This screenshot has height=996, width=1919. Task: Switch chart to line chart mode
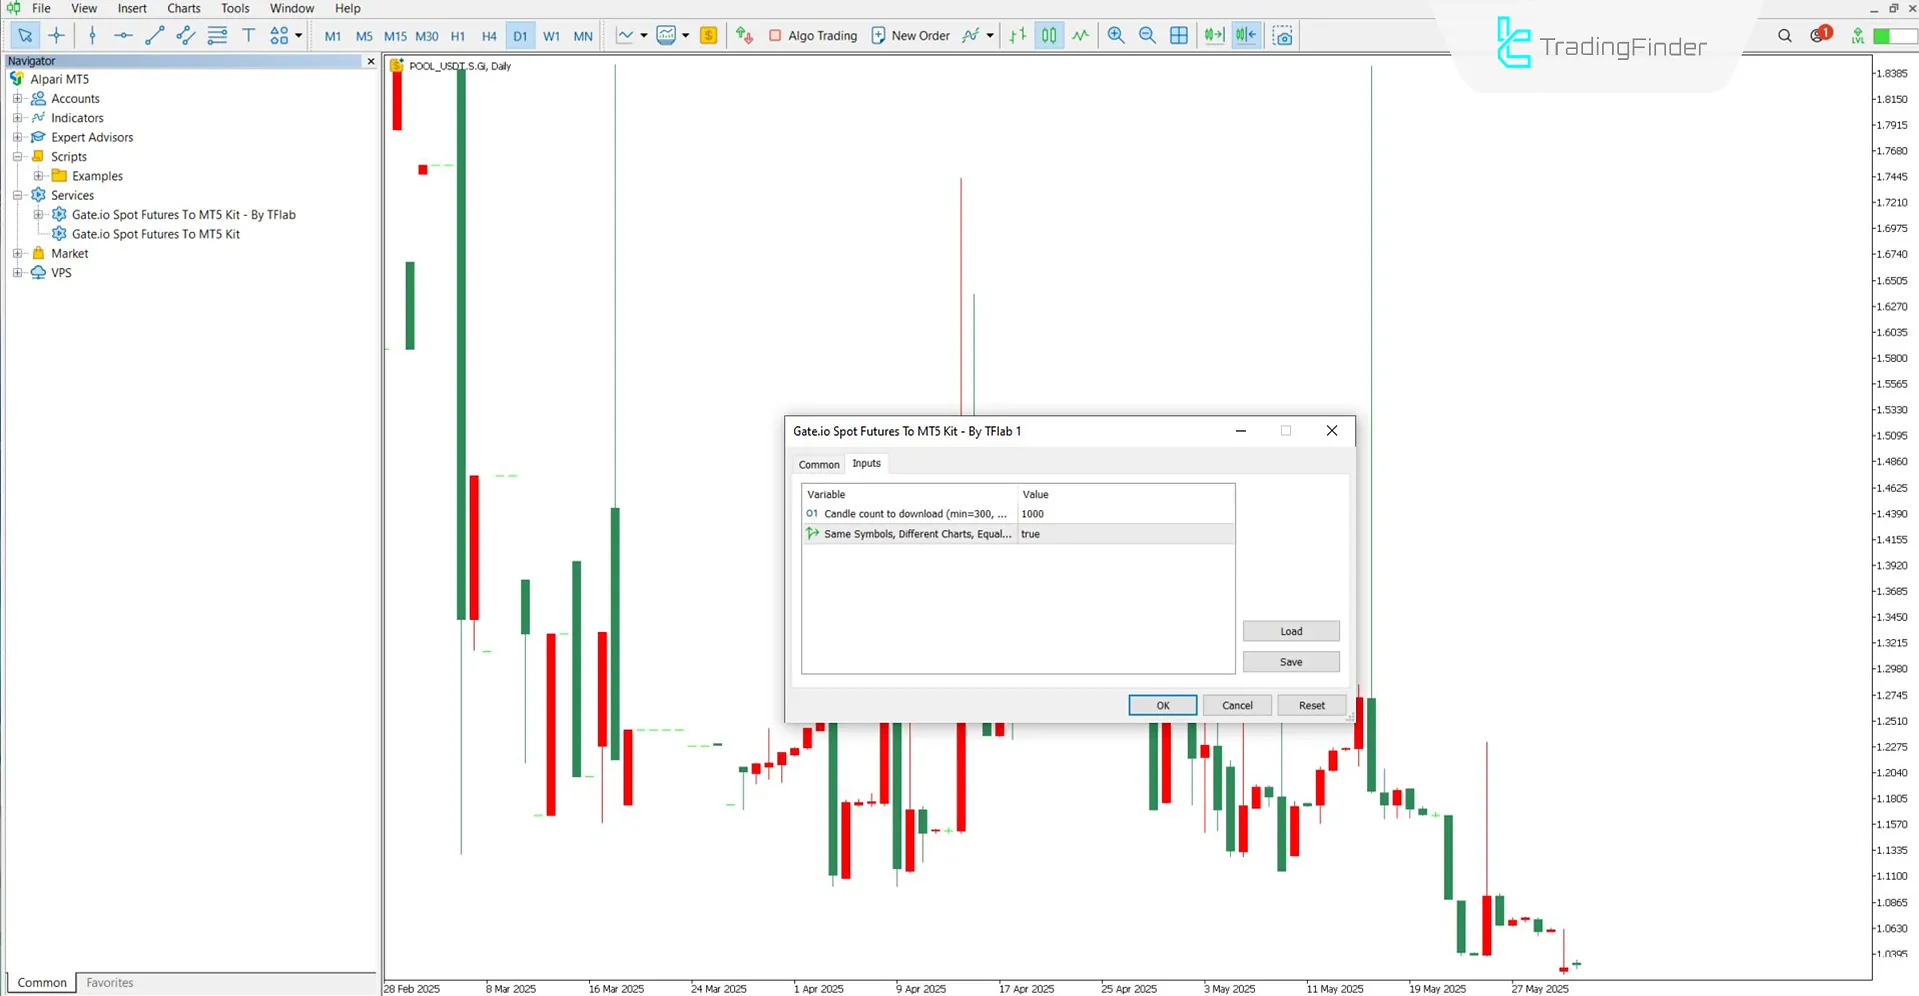[x=1080, y=35]
